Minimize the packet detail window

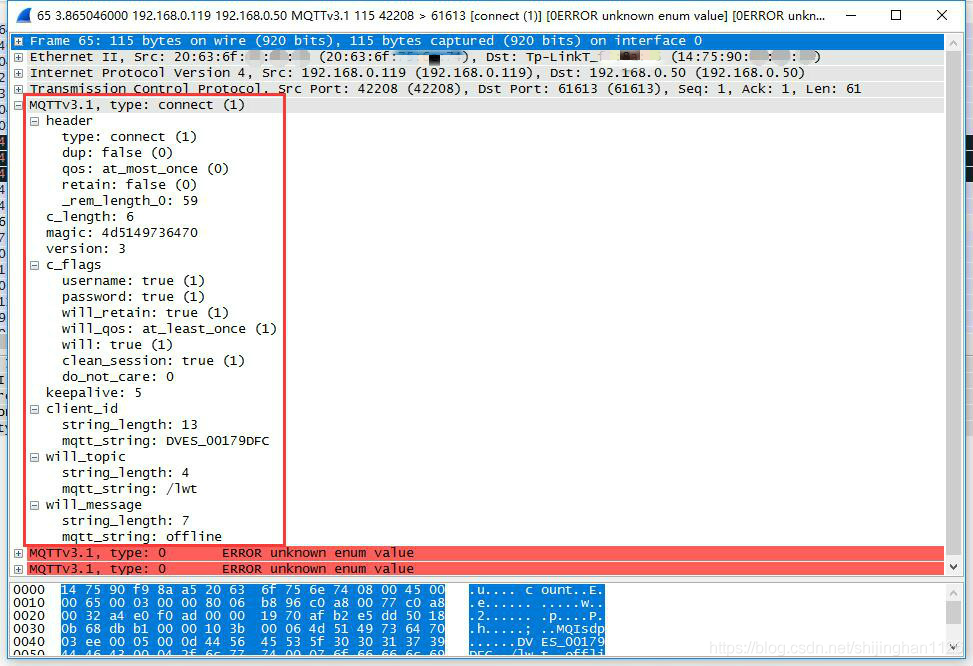[851, 16]
